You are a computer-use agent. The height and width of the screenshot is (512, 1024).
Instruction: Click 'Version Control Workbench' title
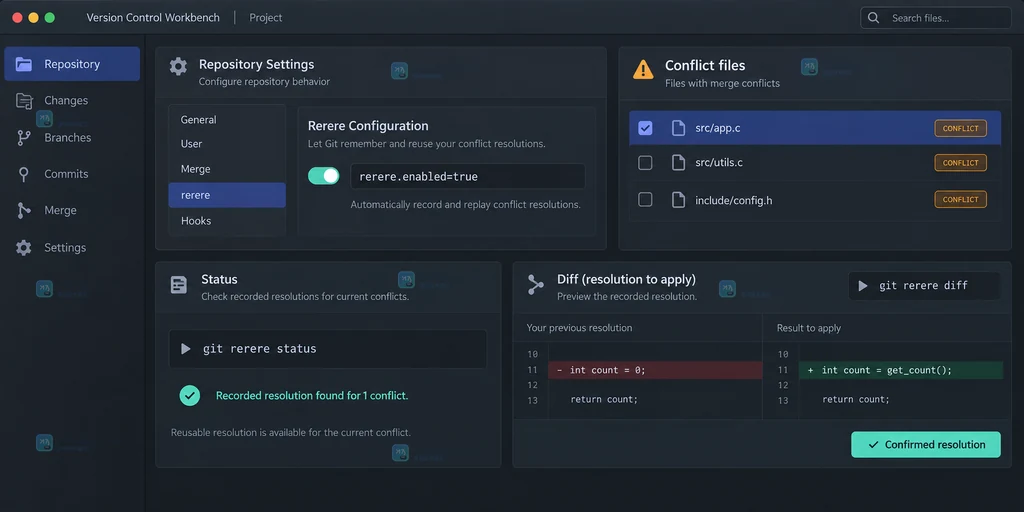[153, 18]
